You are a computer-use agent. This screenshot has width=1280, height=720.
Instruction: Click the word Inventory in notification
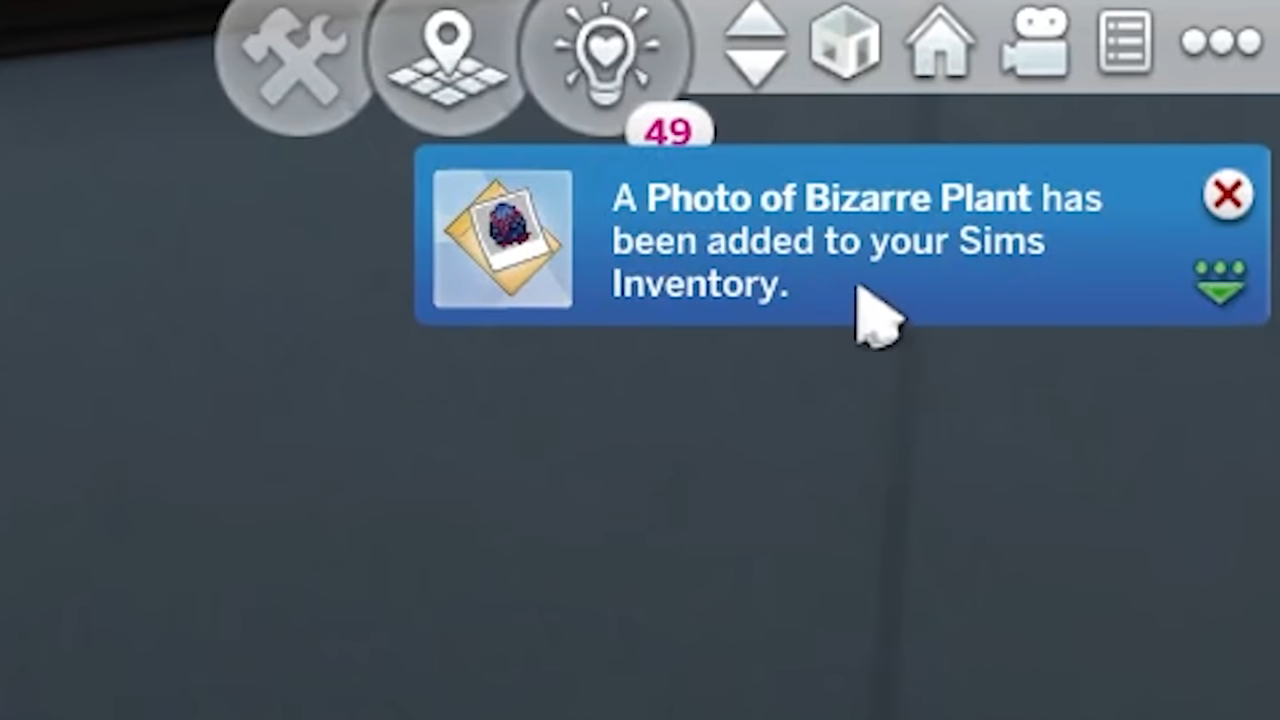click(700, 284)
